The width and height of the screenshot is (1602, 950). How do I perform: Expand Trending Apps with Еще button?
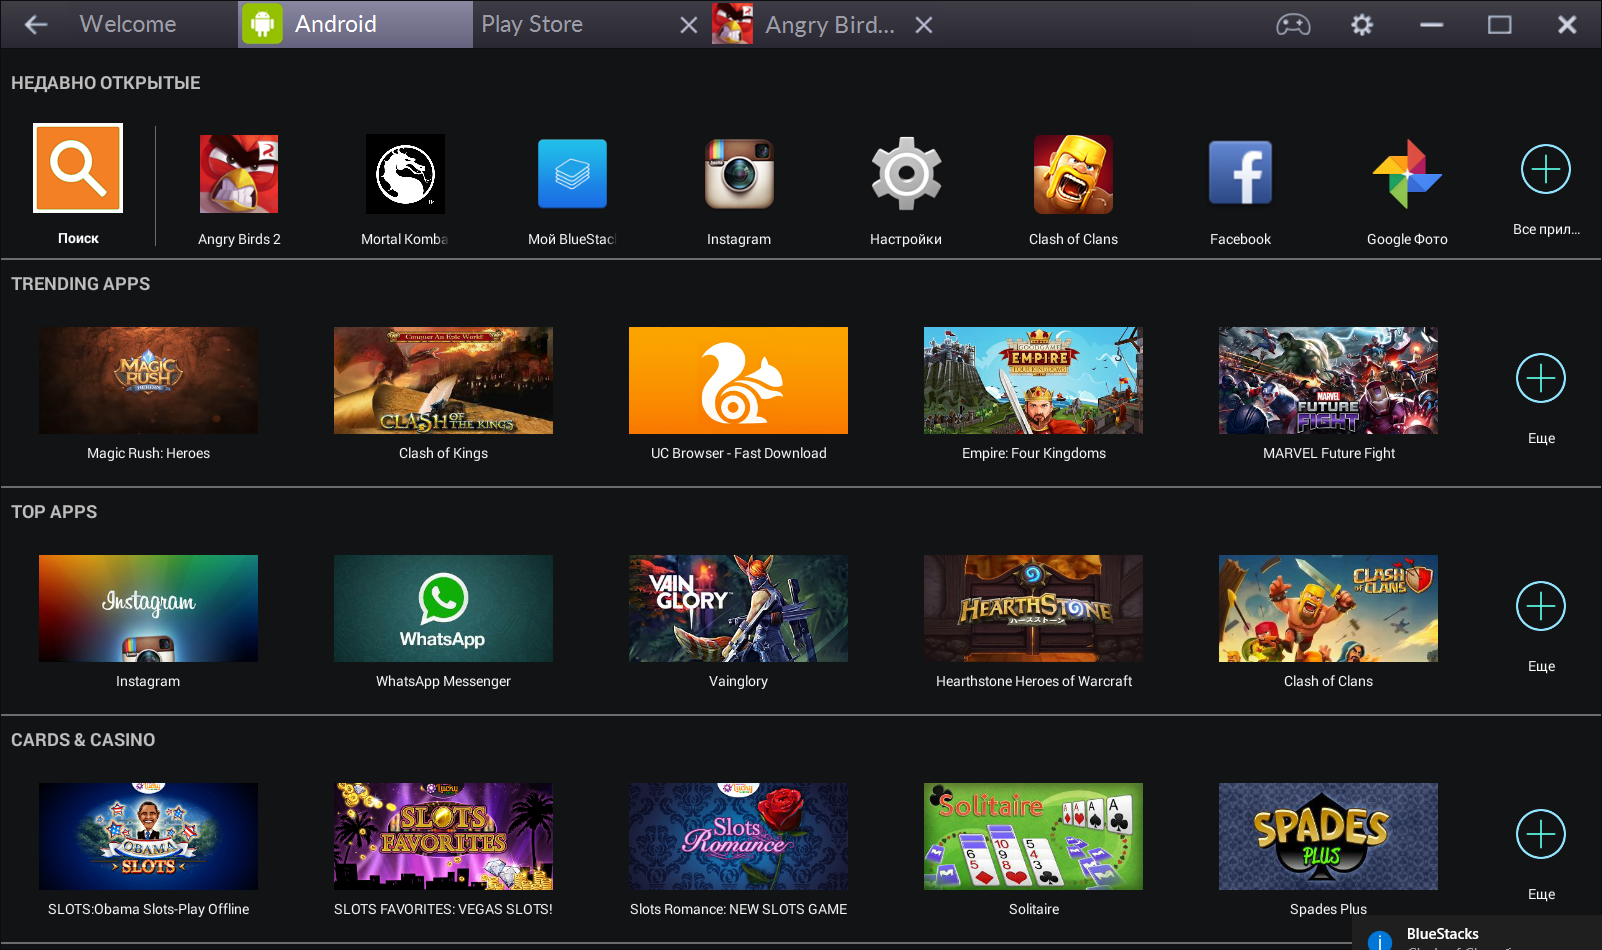1541,379
